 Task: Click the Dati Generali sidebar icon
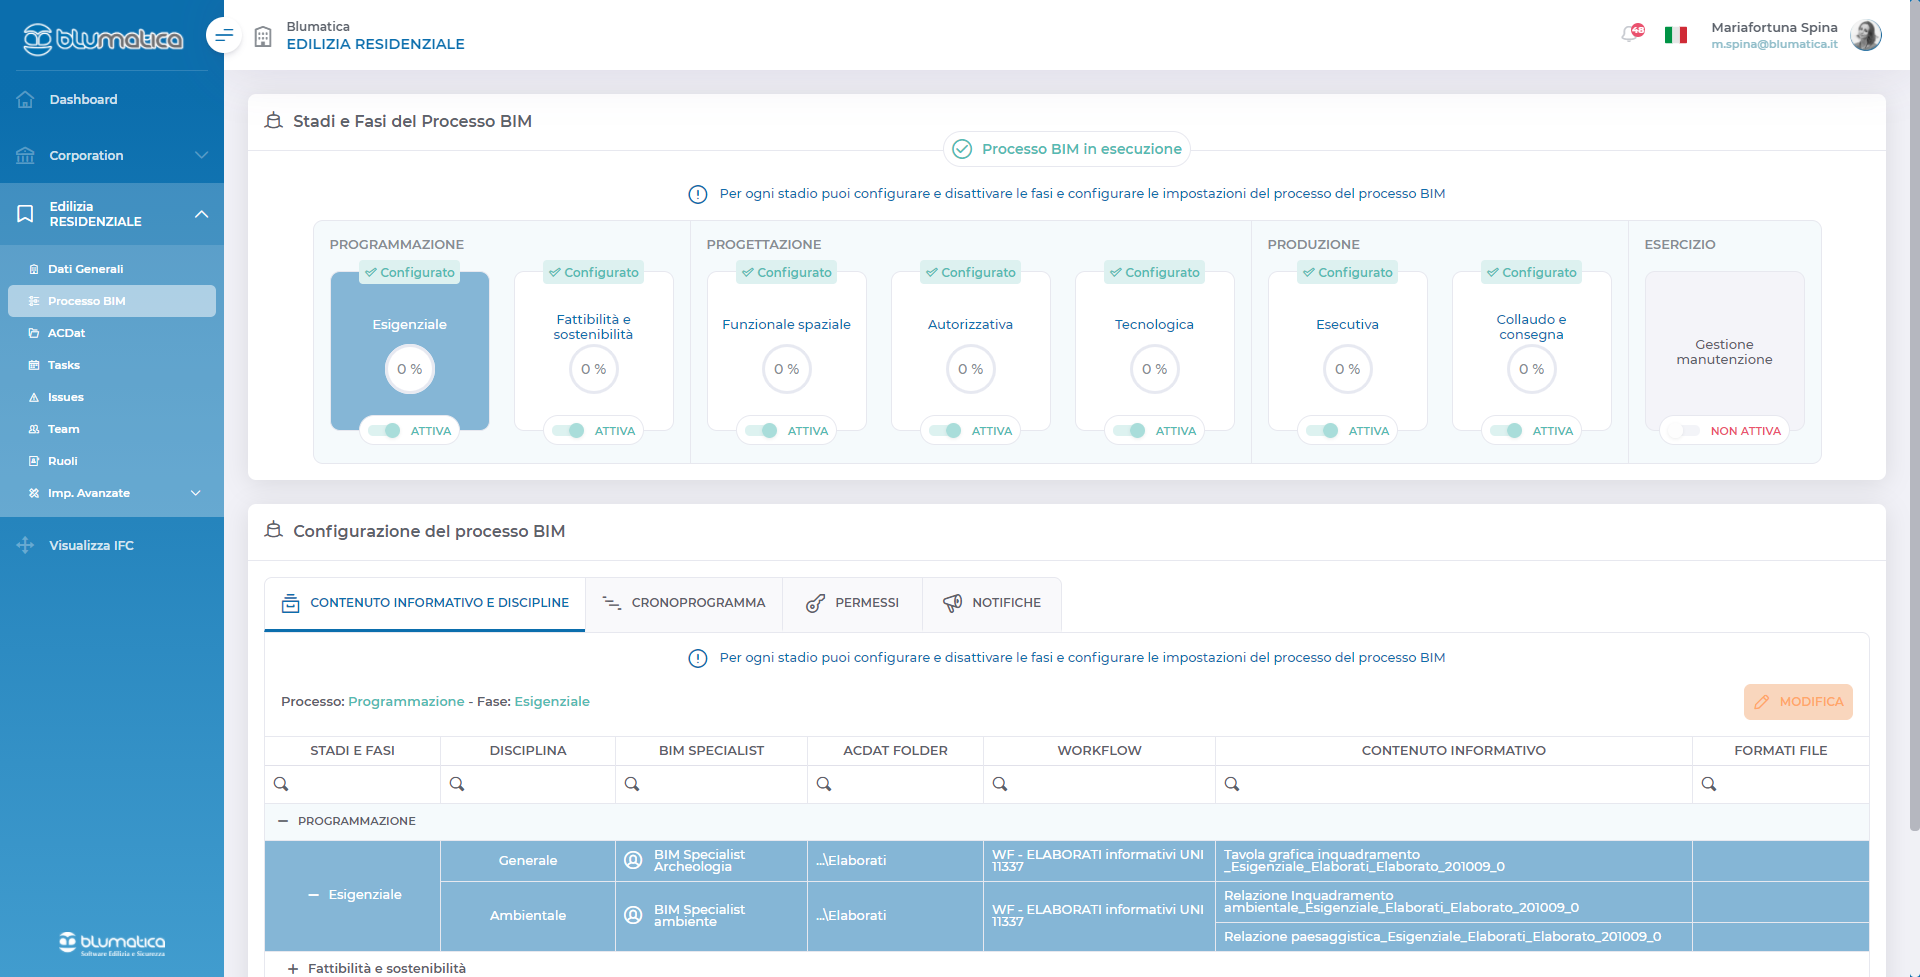click(x=34, y=269)
